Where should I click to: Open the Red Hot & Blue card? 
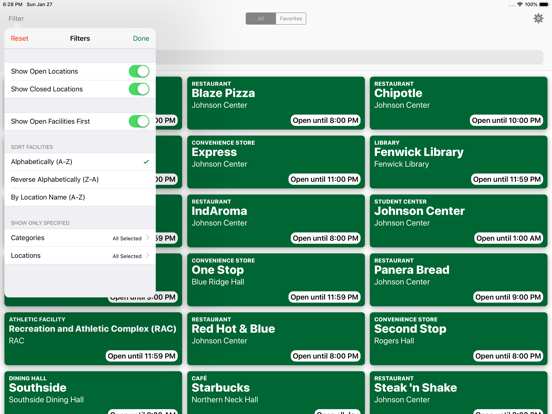(276, 339)
